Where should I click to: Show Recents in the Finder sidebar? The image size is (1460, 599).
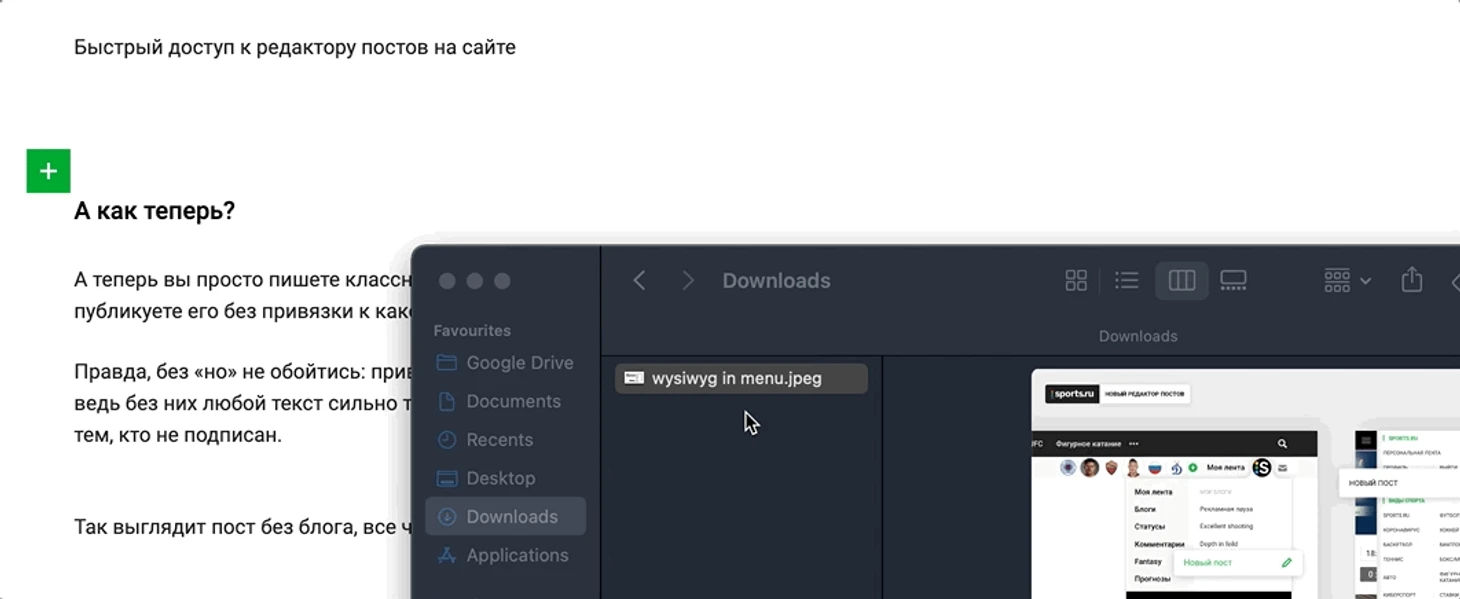coord(499,440)
